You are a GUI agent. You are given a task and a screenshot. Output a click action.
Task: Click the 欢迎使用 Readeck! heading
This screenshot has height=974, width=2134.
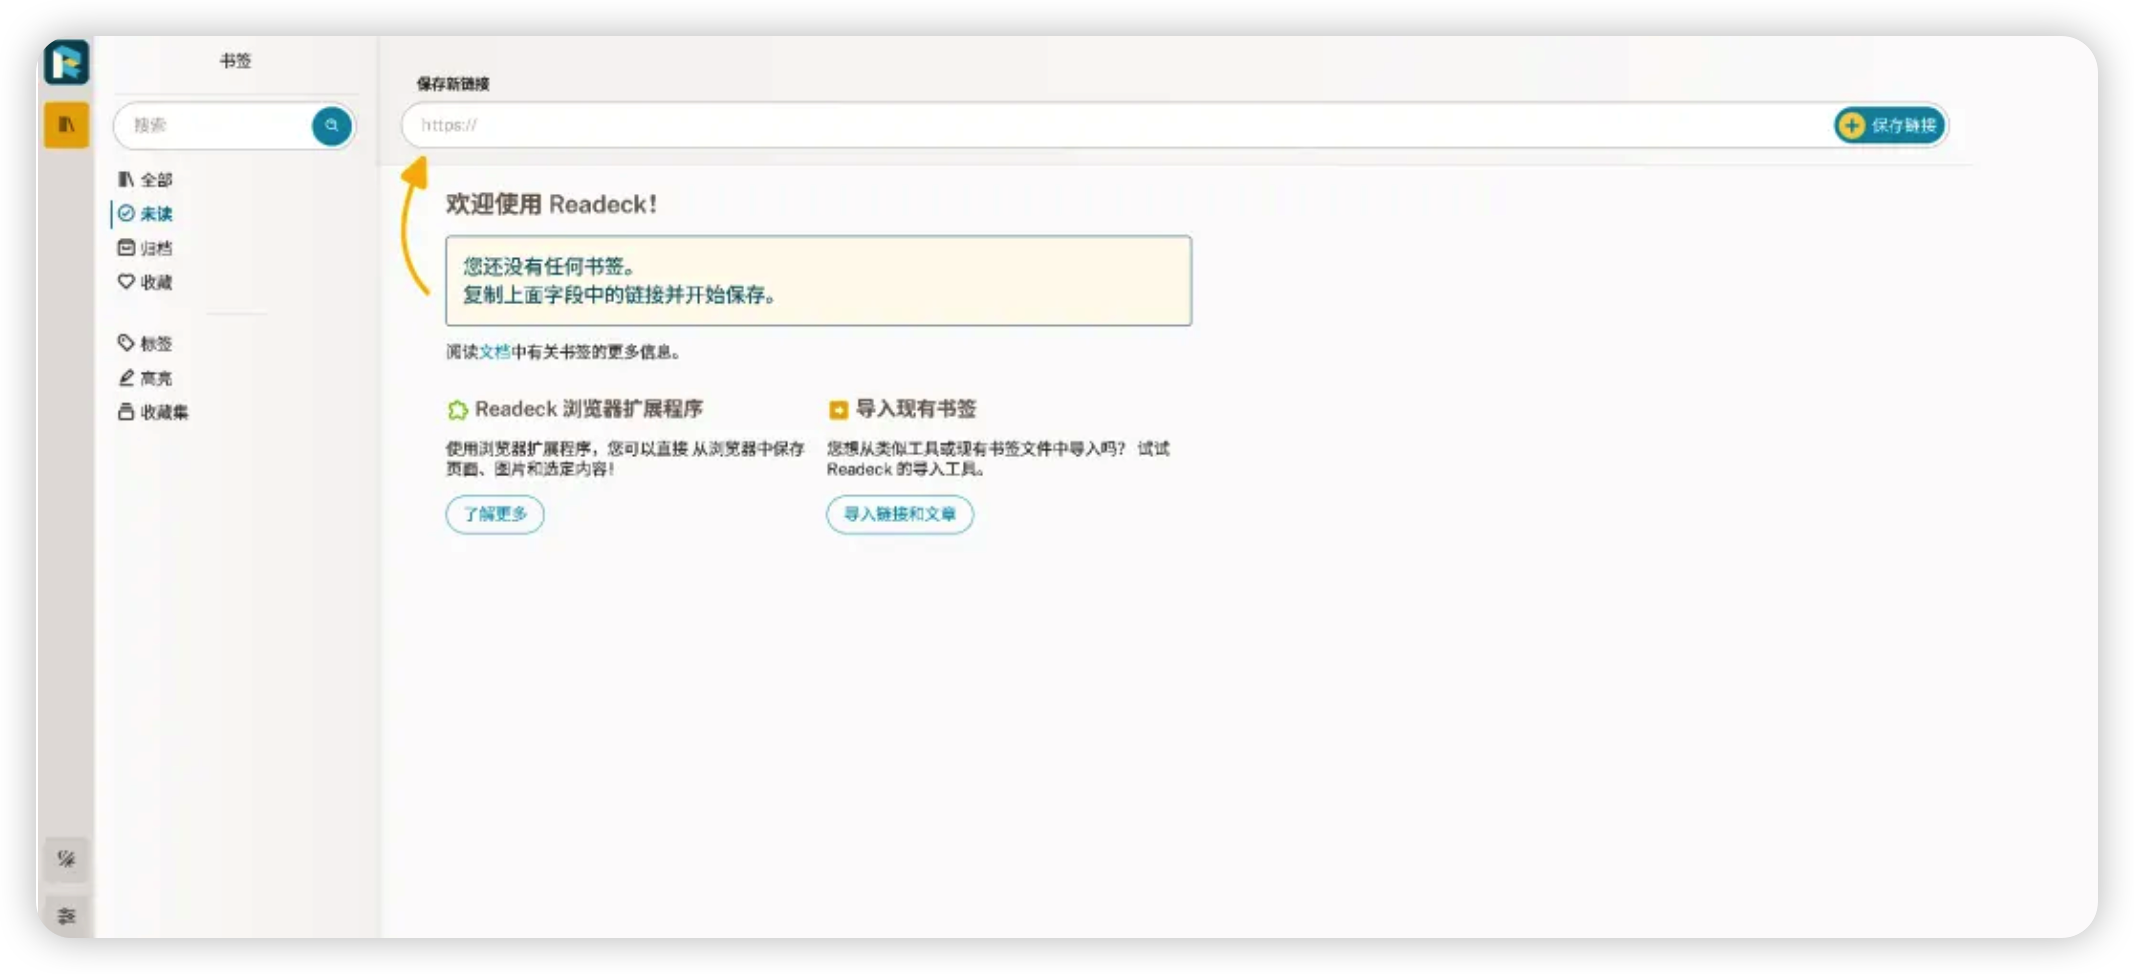click(551, 204)
